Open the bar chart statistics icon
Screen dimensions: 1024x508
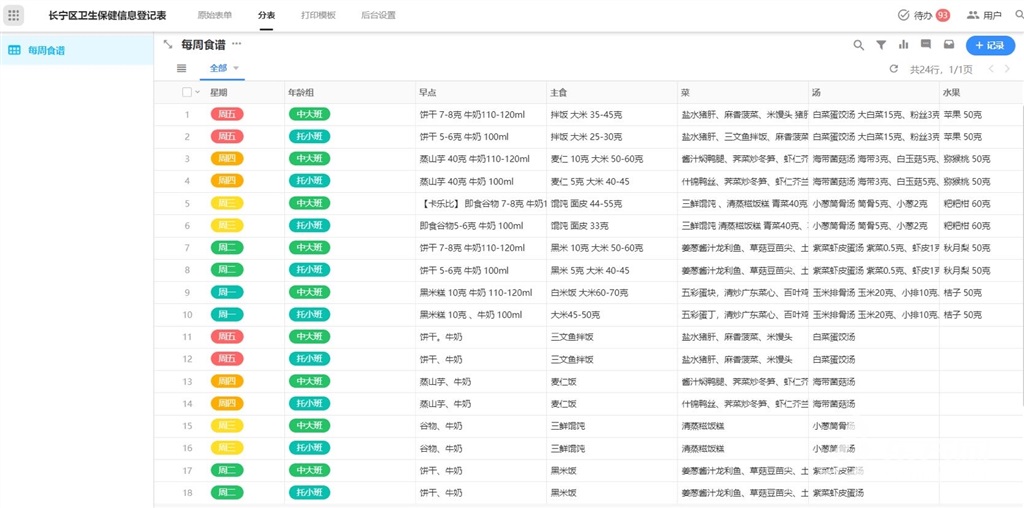pyautogui.click(x=904, y=45)
